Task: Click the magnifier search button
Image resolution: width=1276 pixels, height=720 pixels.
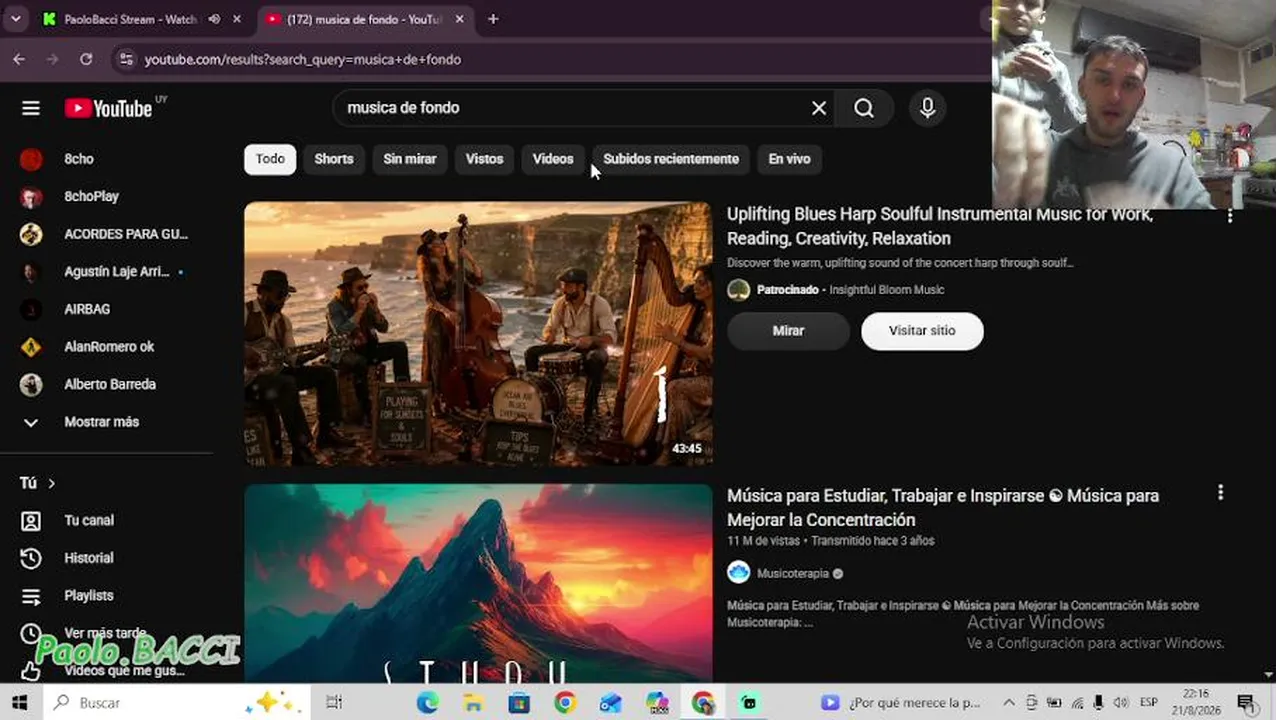Action: pos(864,108)
